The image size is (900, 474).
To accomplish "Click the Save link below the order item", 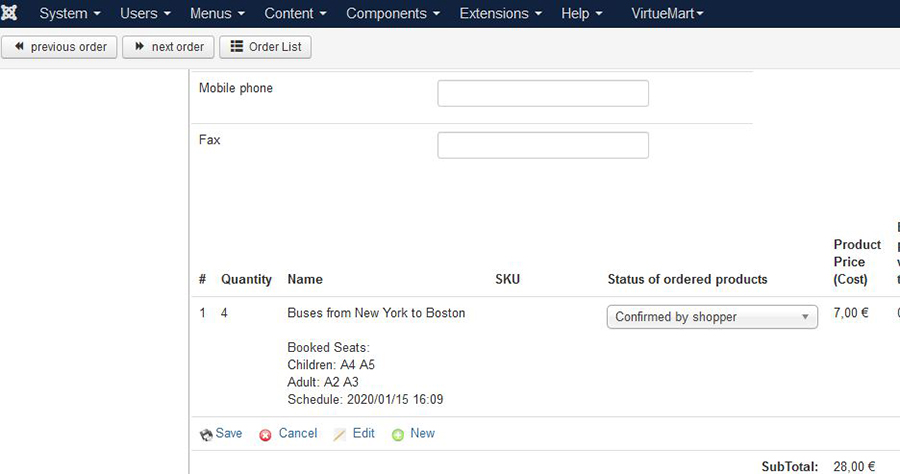I will pos(228,434).
